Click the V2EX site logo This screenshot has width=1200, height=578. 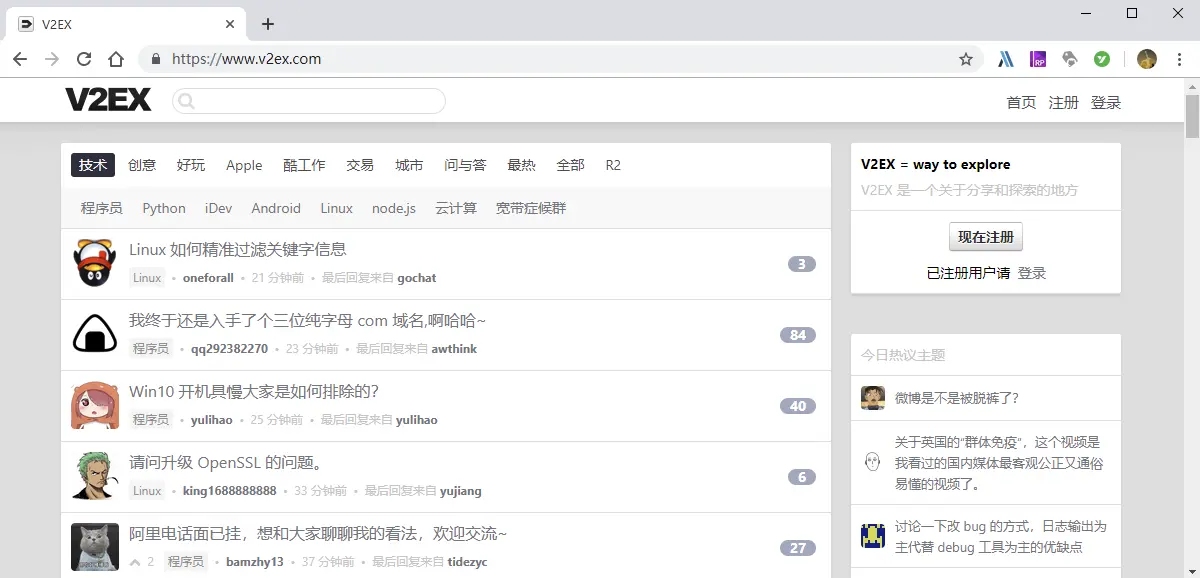coord(108,100)
